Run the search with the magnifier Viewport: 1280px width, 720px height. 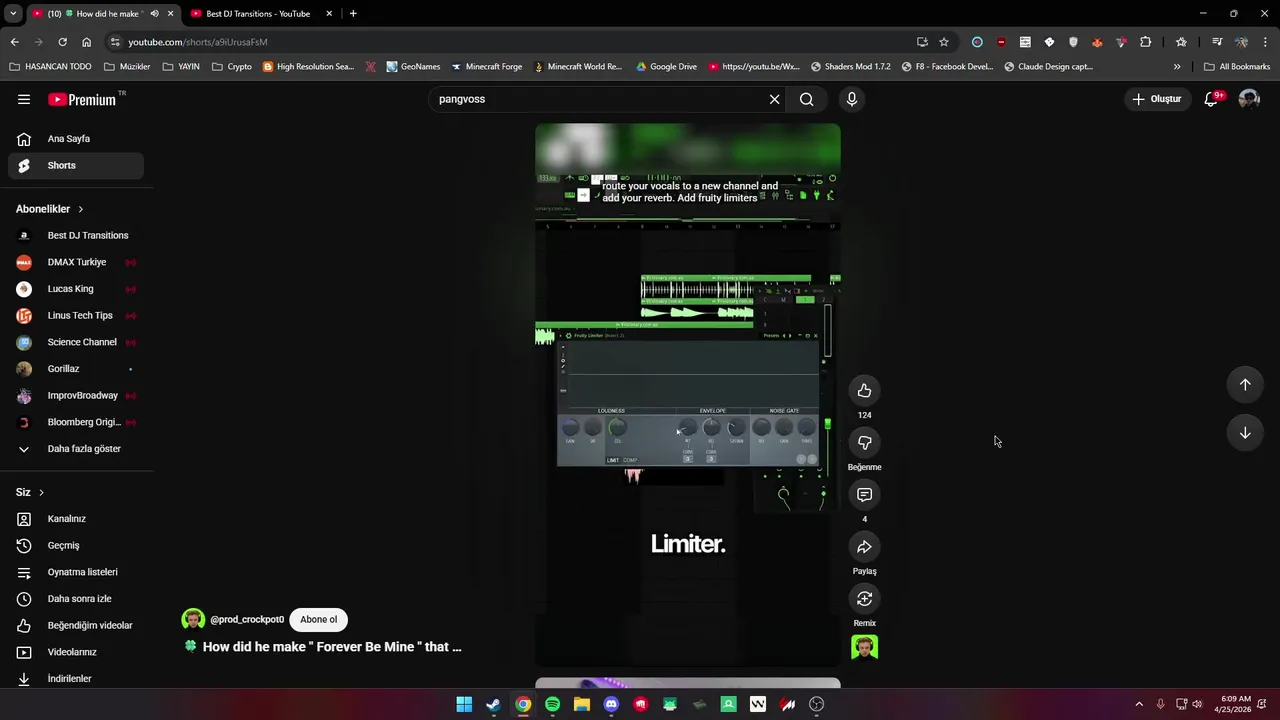pyautogui.click(x=806, y=99)
